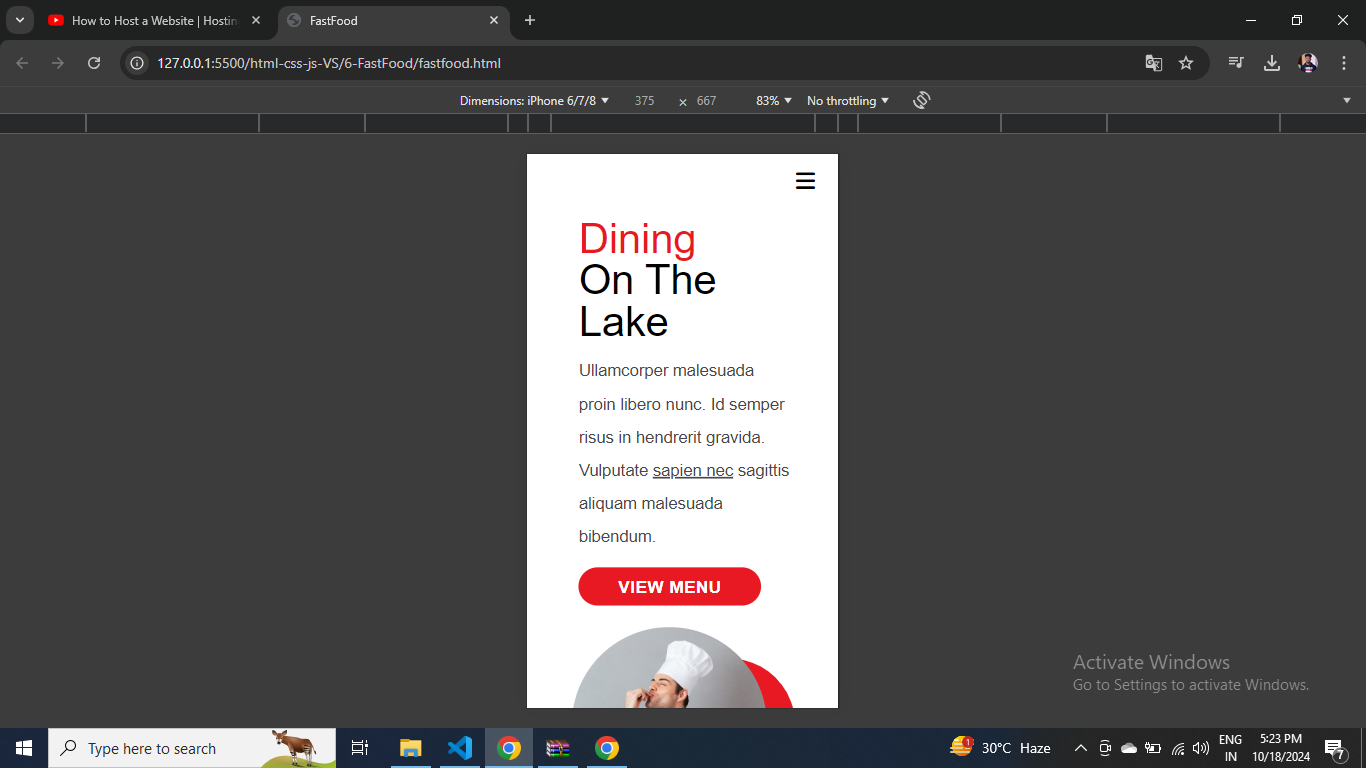Open WinRAR from the taskbar

558,748
